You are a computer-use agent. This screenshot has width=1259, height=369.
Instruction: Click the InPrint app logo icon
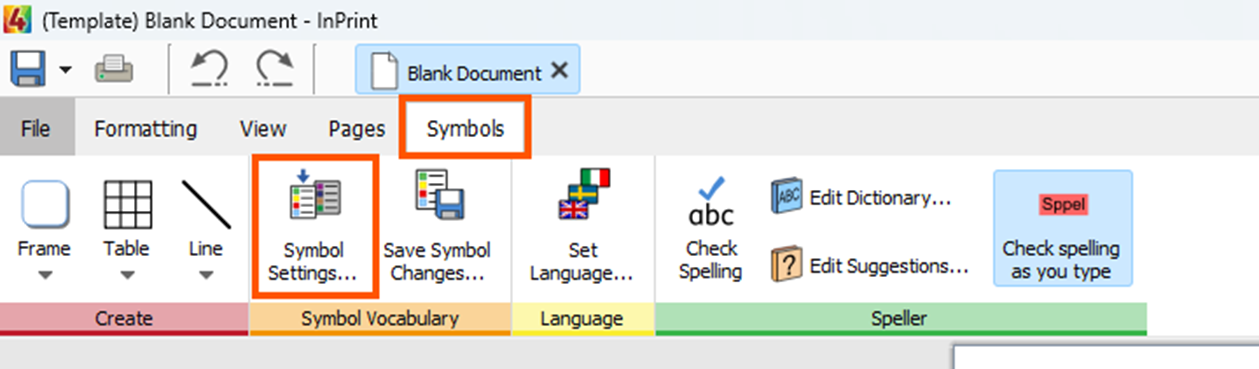point(17,19)
